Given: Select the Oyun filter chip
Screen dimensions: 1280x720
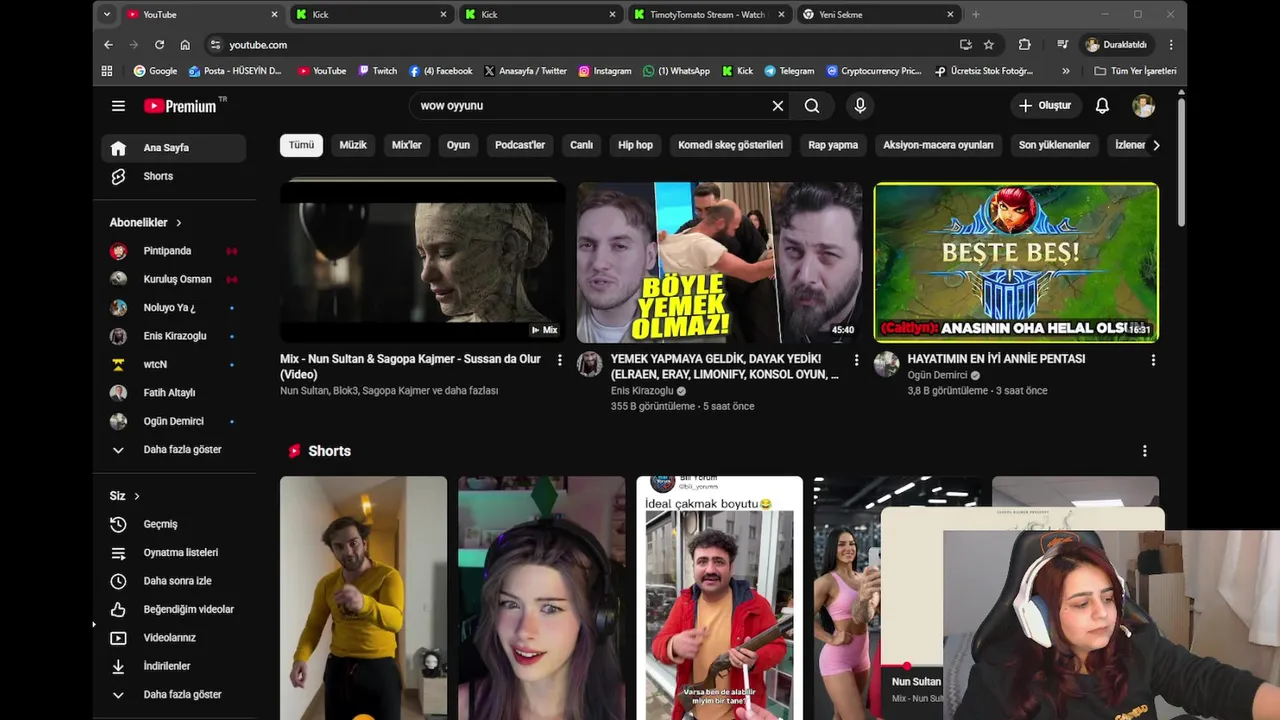Looking at the screenshot, I should 458,145.
